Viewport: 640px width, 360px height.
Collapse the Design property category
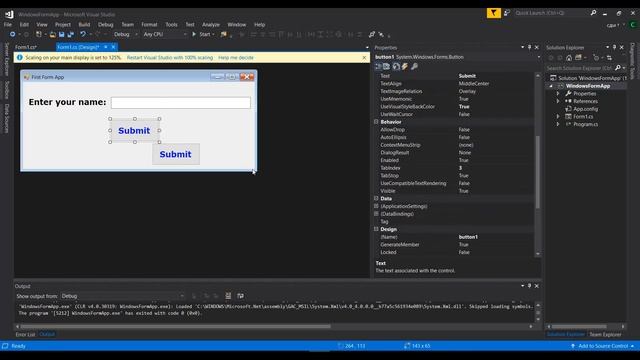pos(376,229)
